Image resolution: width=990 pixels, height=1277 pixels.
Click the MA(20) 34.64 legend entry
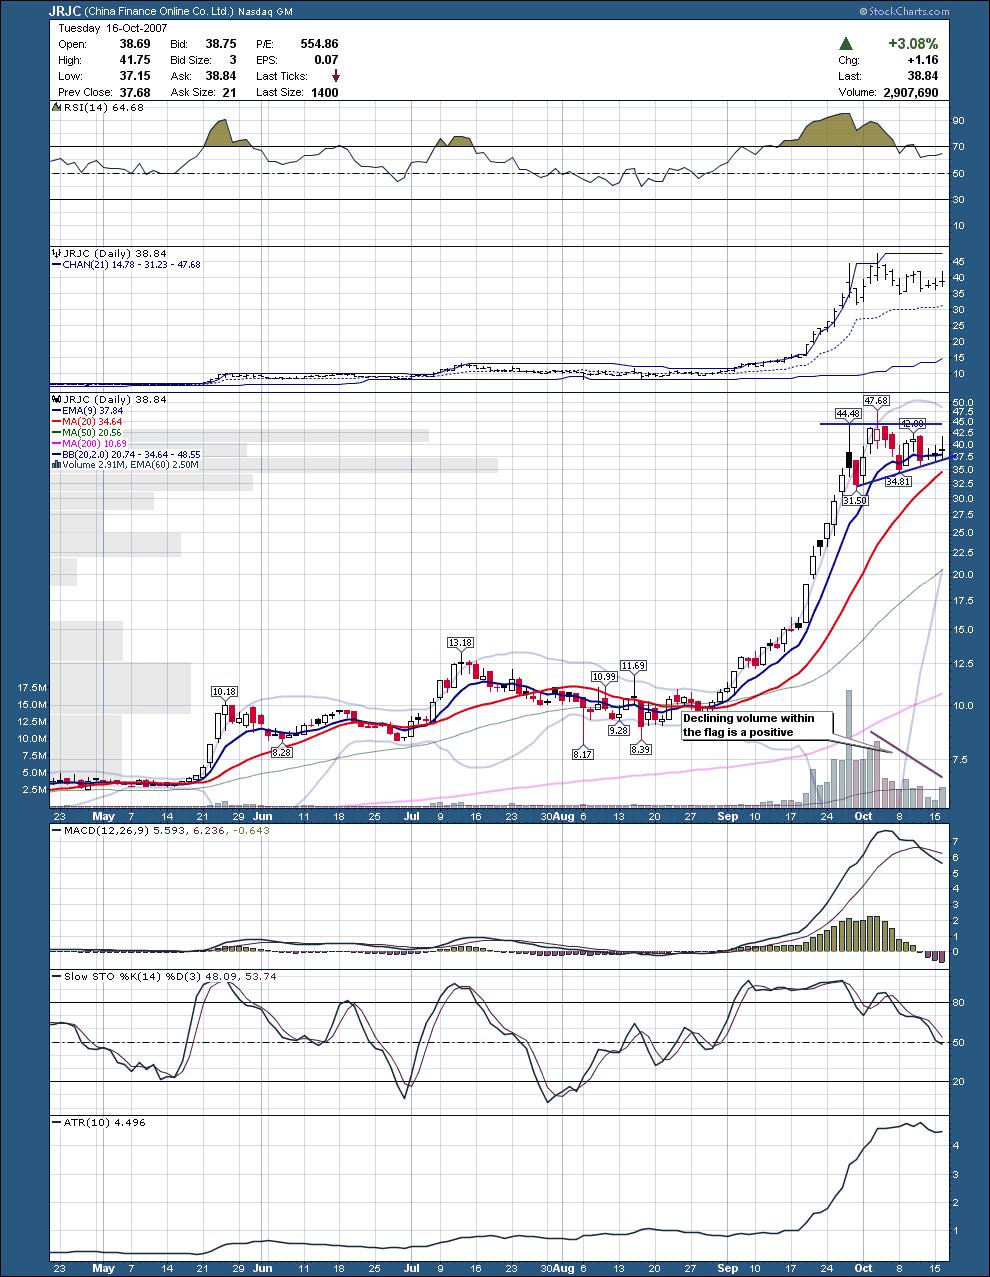(92, 421)
